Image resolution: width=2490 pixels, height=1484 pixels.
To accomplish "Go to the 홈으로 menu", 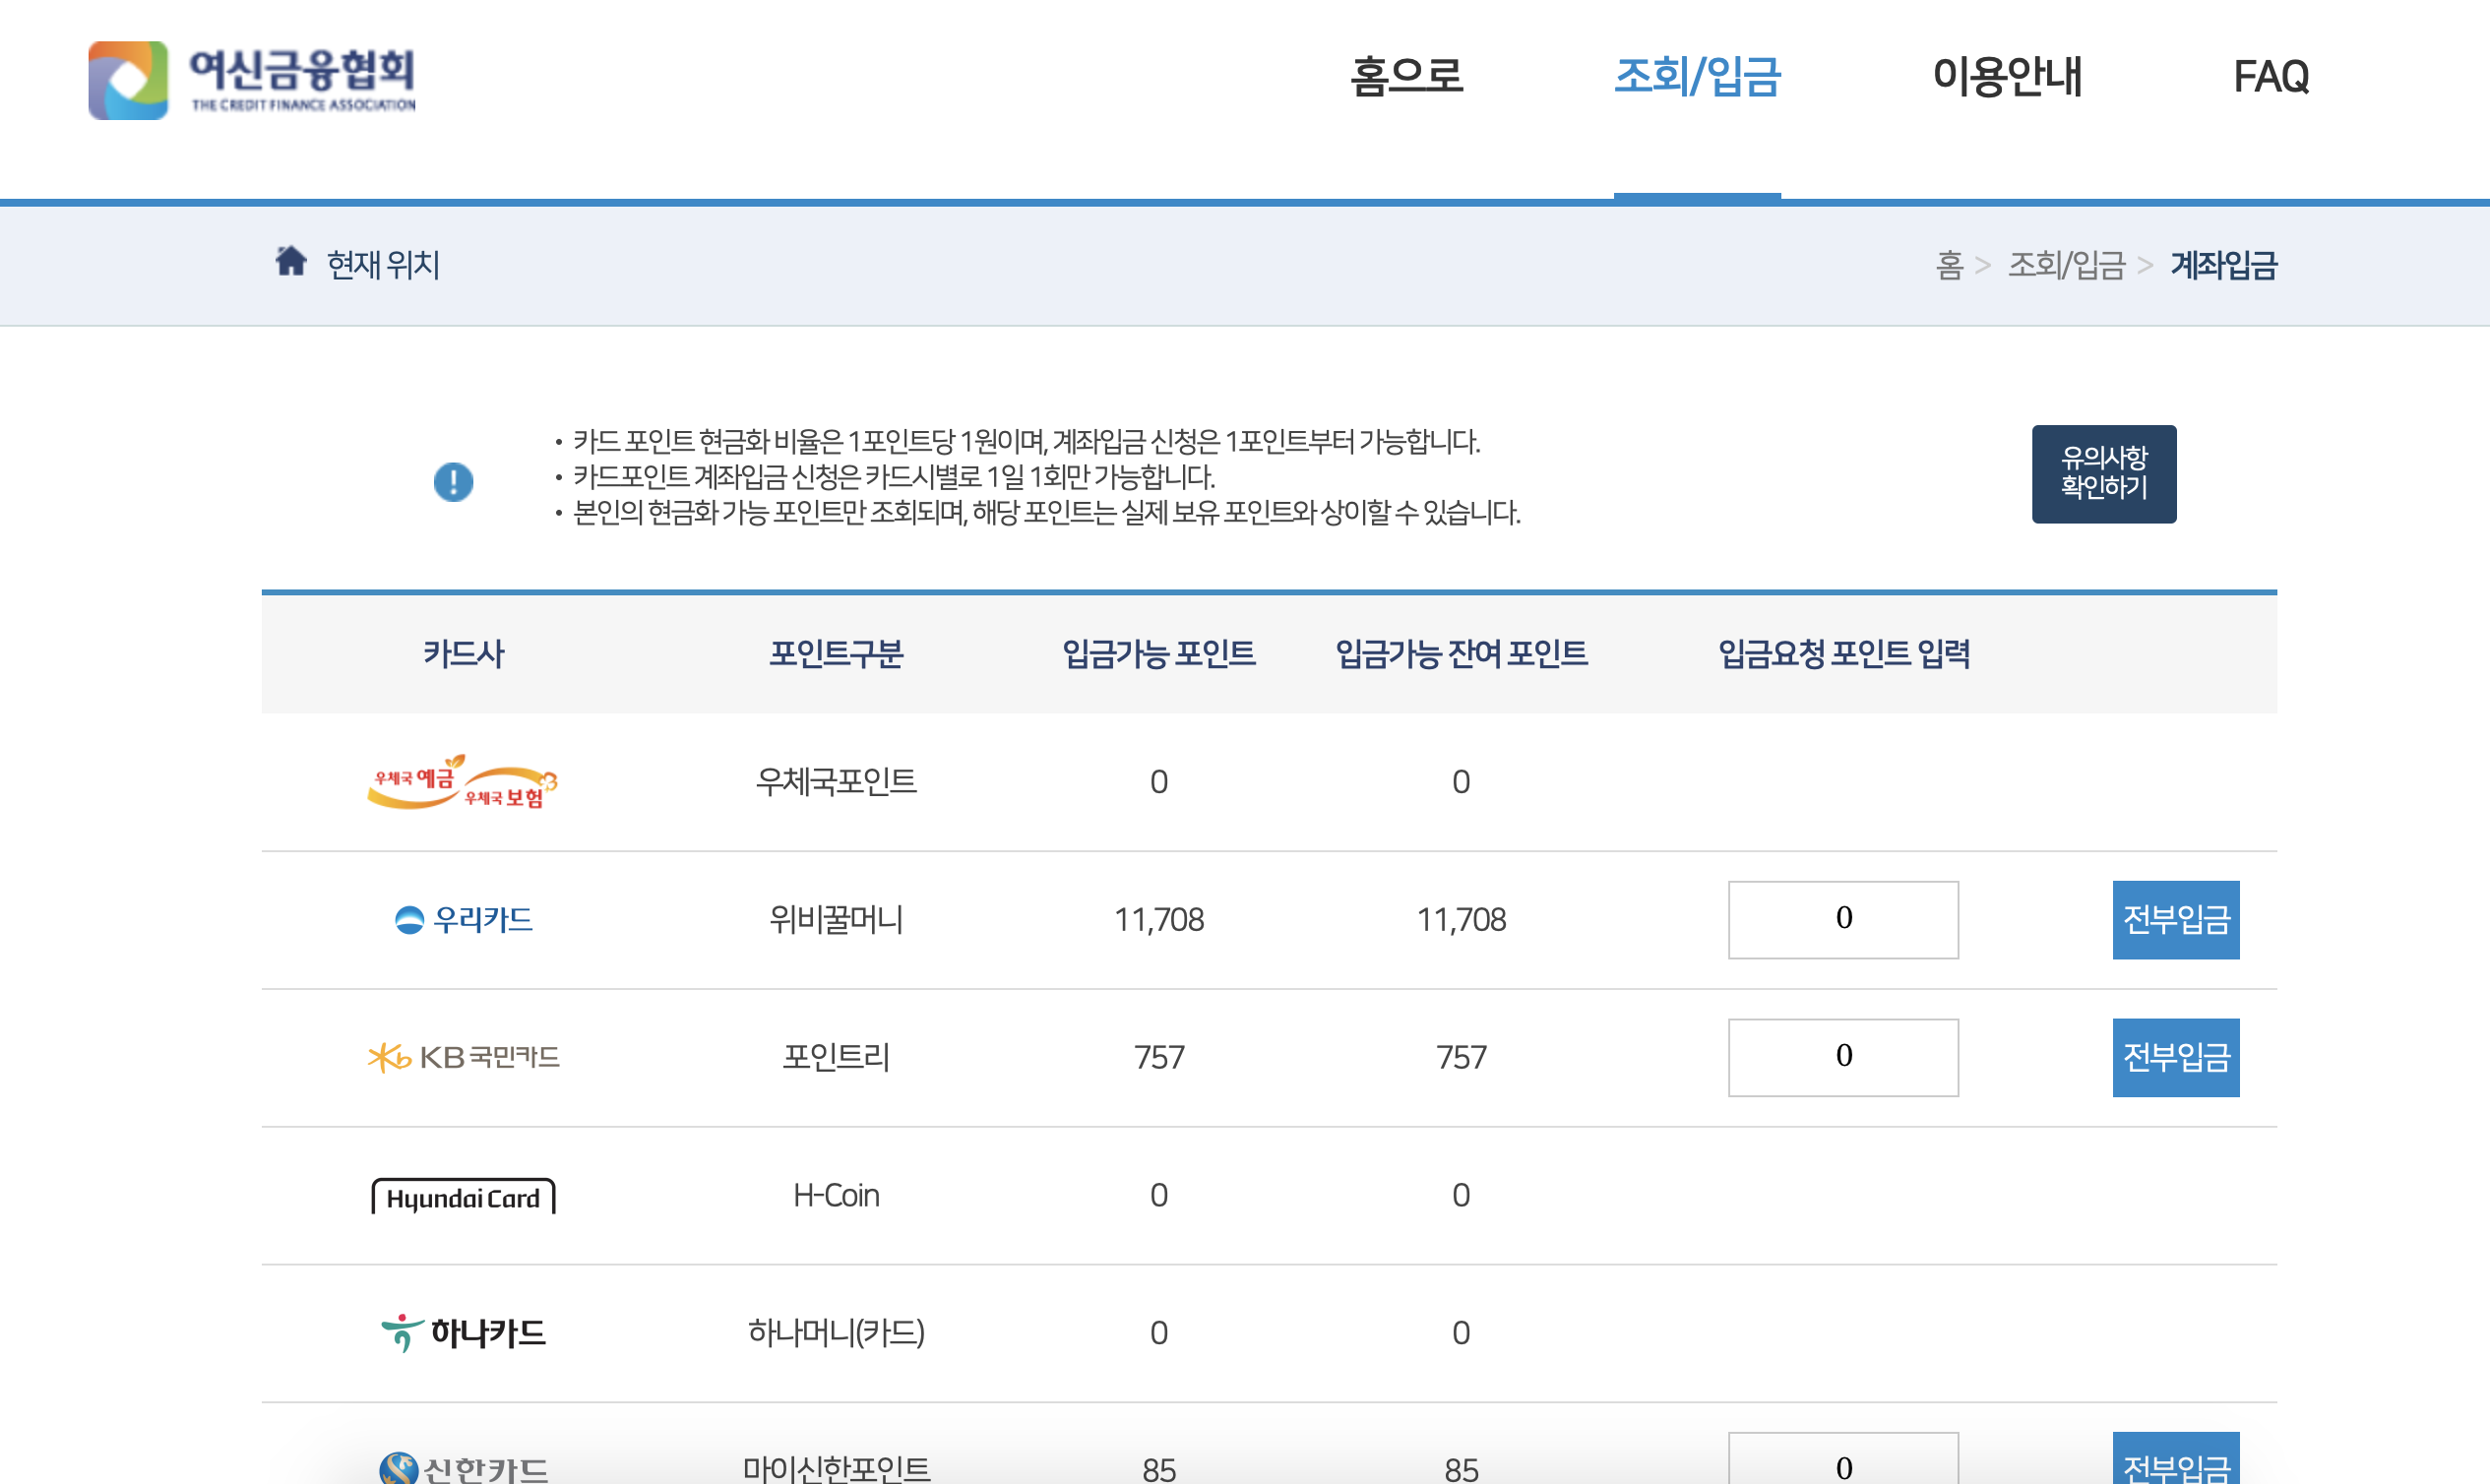I will coord(1406,77).
